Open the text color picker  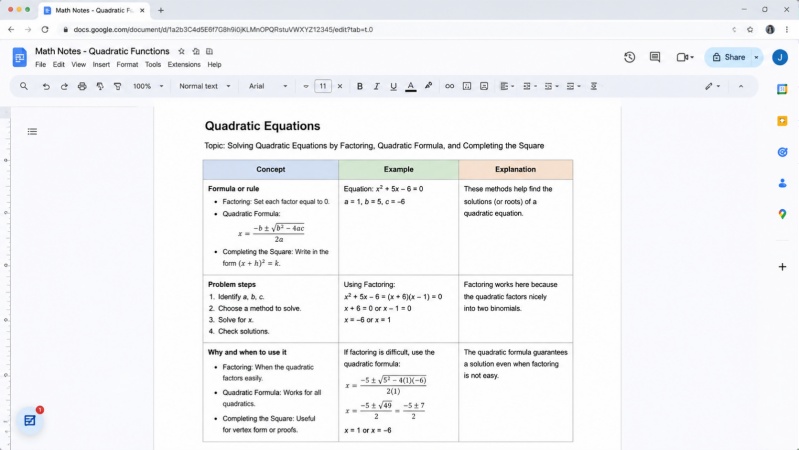411,86
